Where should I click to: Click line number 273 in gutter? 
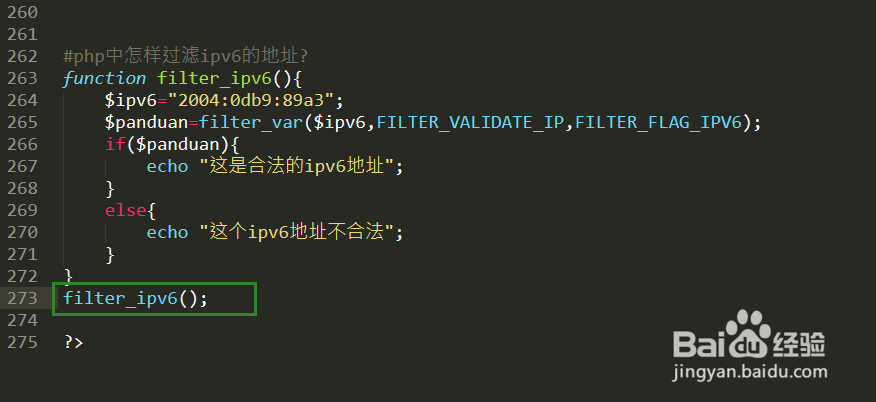[x=22, y=298]
